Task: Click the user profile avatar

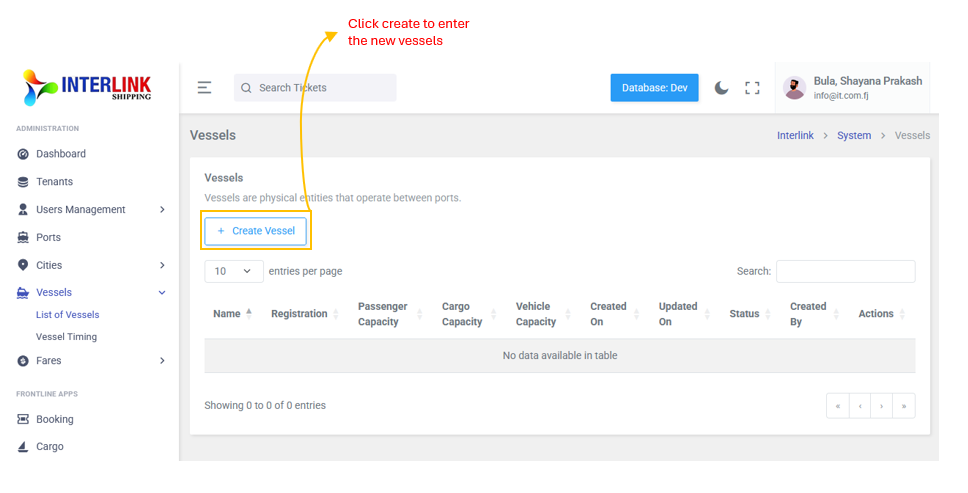Action: click(x=794, y=88)
